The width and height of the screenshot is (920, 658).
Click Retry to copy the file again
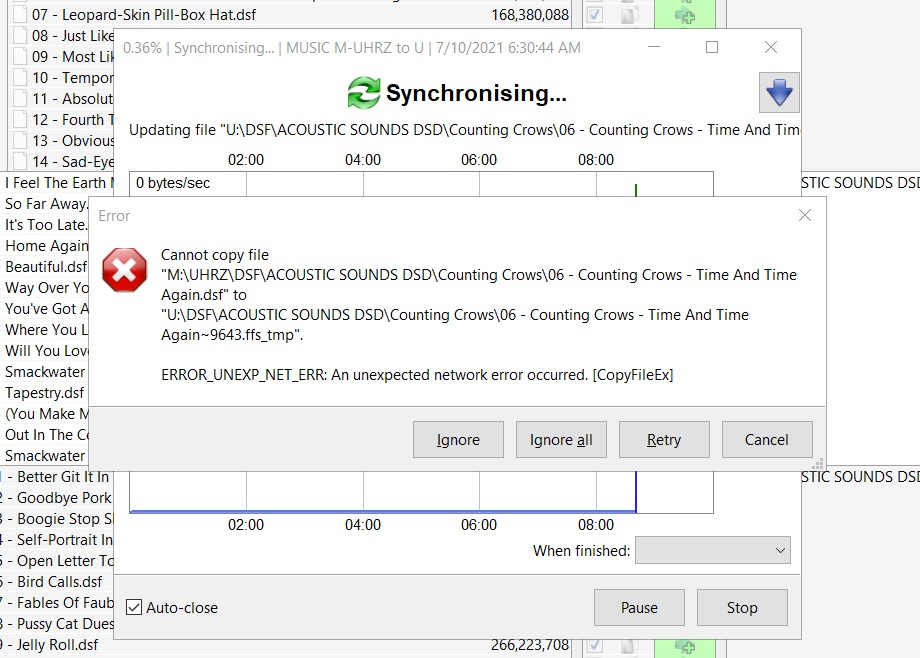point(664,440)
